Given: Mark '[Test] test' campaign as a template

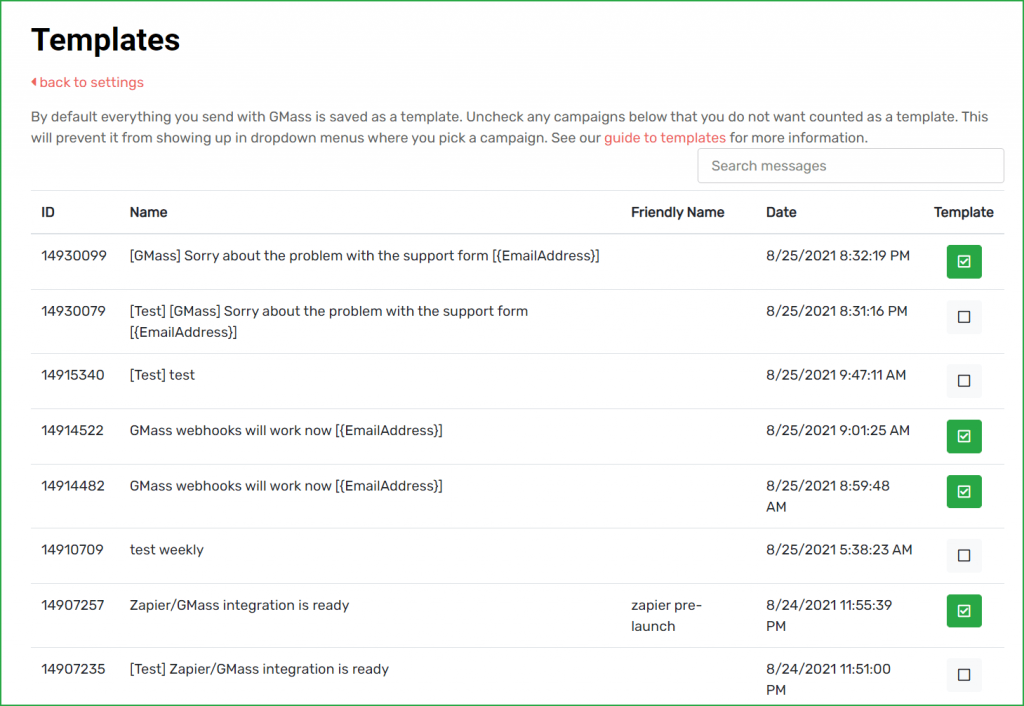Looking at the screenshot, I should (x=963, y=381).
